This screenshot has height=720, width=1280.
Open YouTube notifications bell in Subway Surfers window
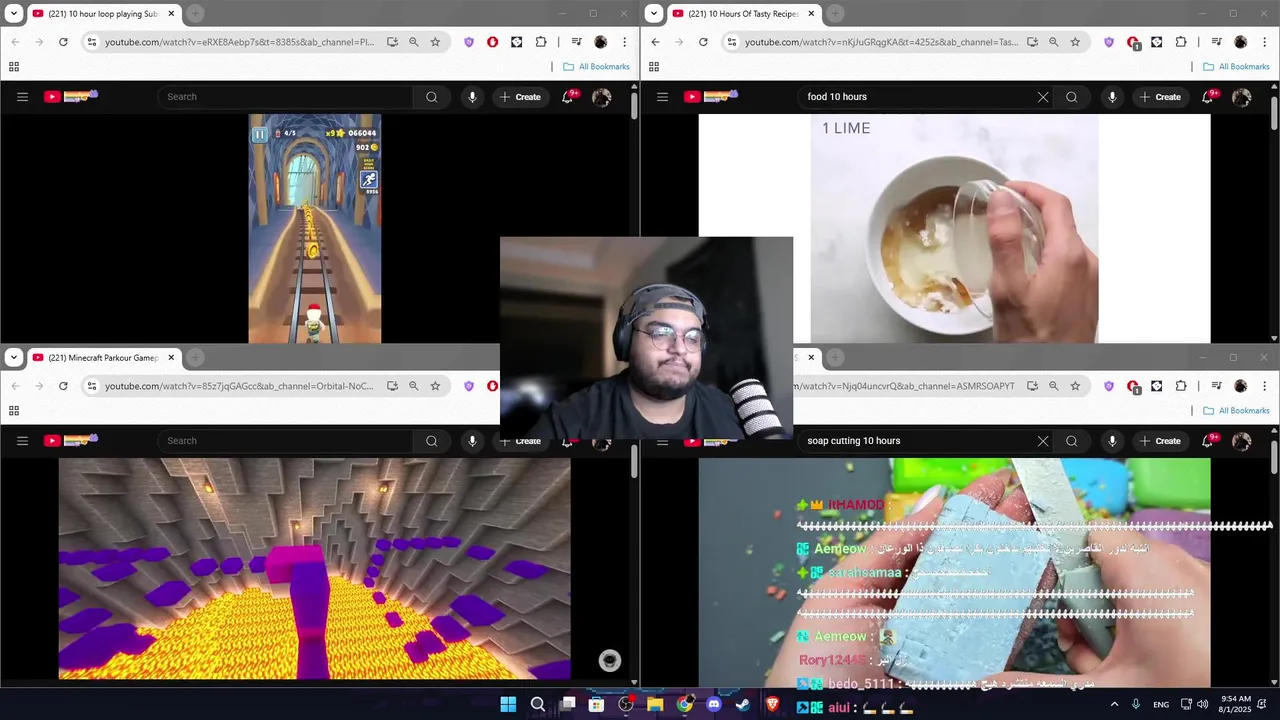click(x=567, y=97)
